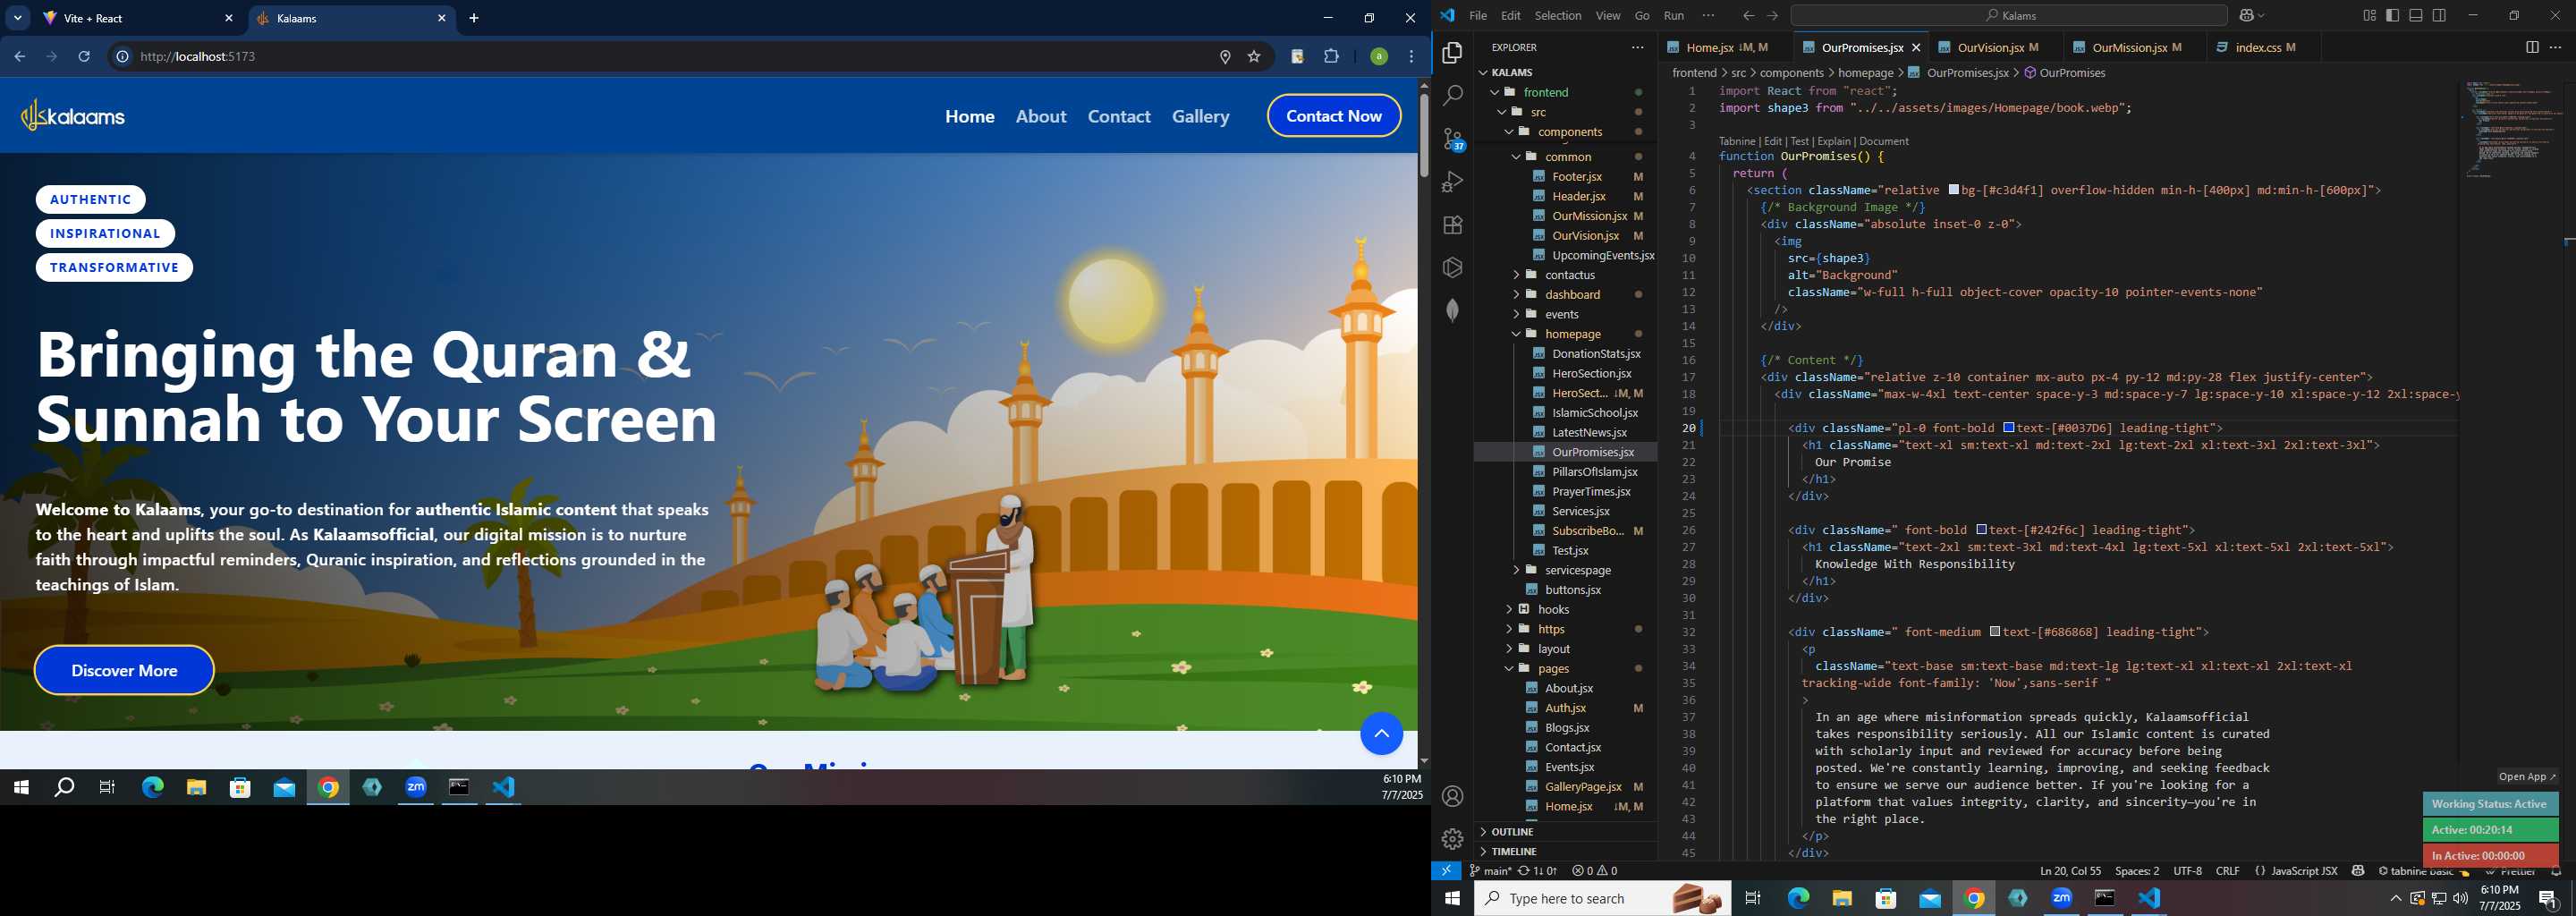This screenshot has height=916, width=2576.
Task: Open the File menu in VS Code
Action: click(x=1477, y=15)
